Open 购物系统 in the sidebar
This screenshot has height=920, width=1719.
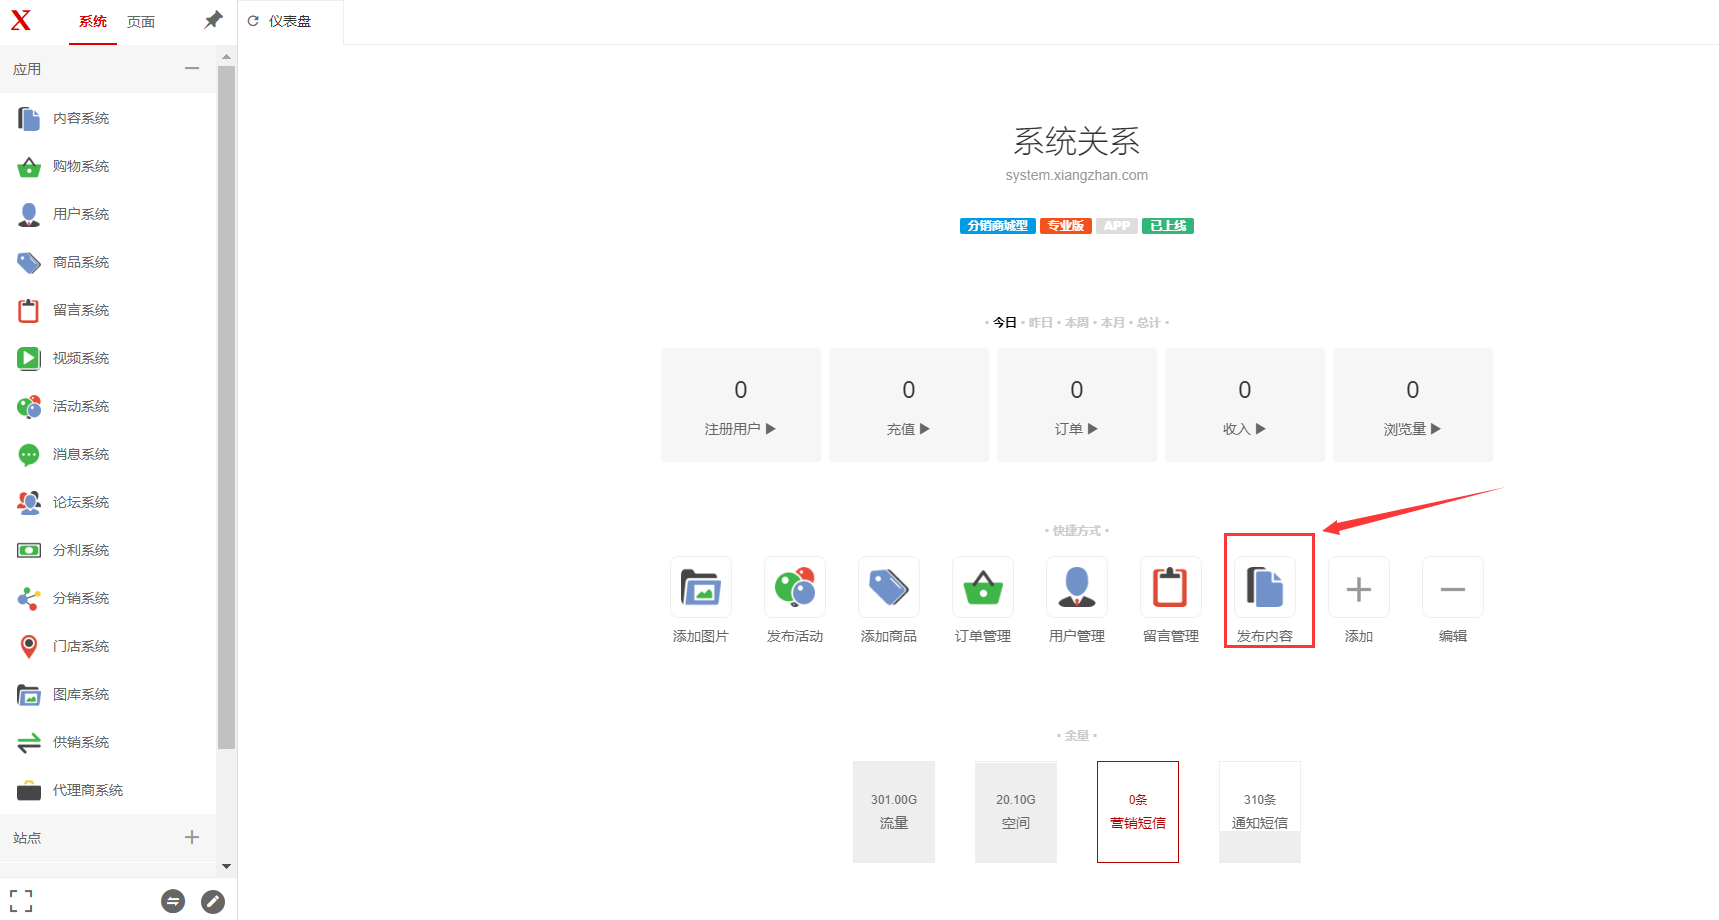pos(81,166)
